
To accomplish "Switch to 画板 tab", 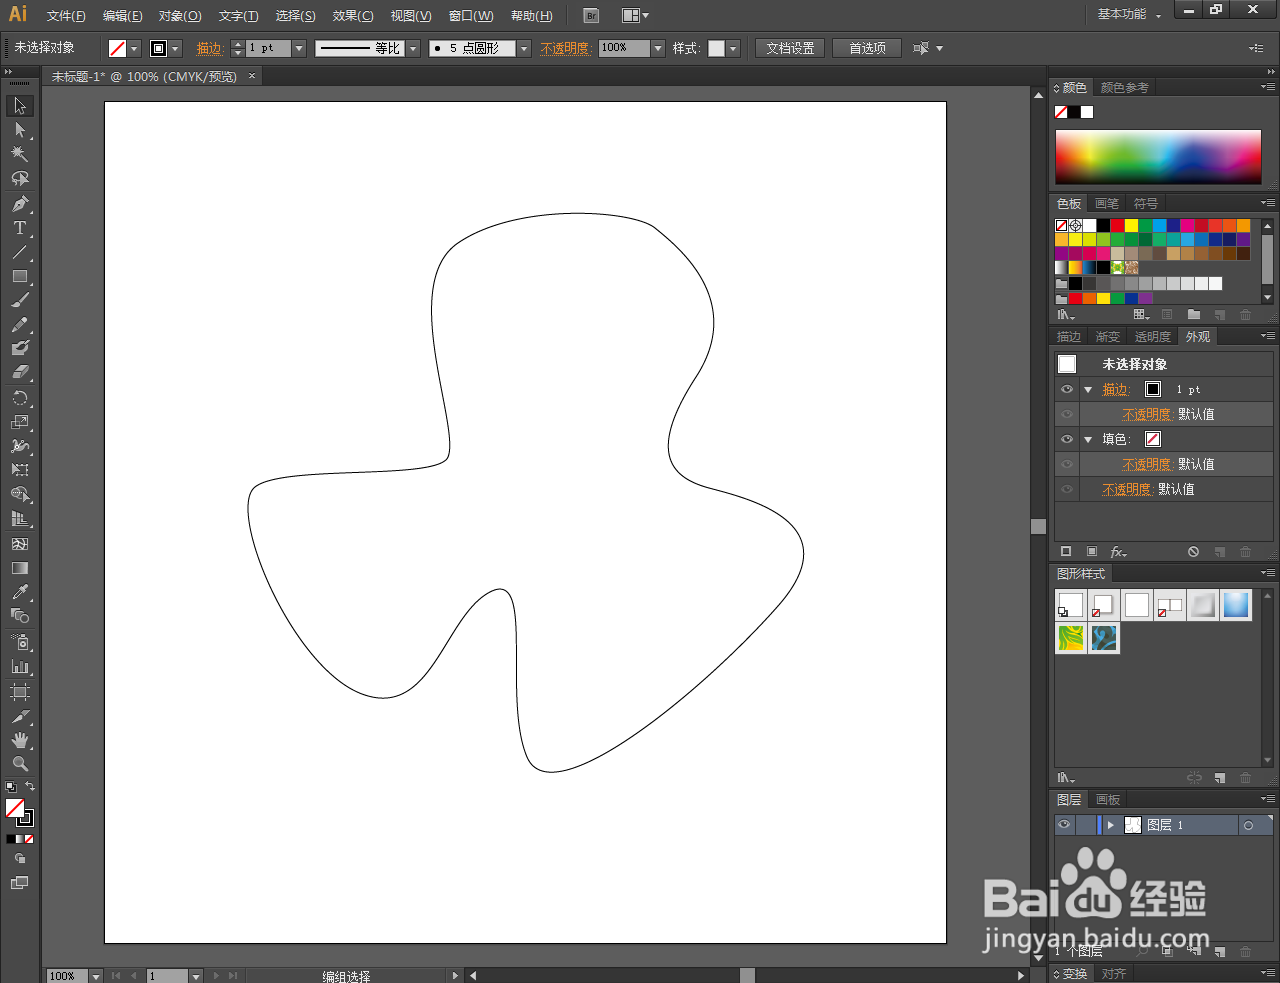I will [x=1108, y=799].
